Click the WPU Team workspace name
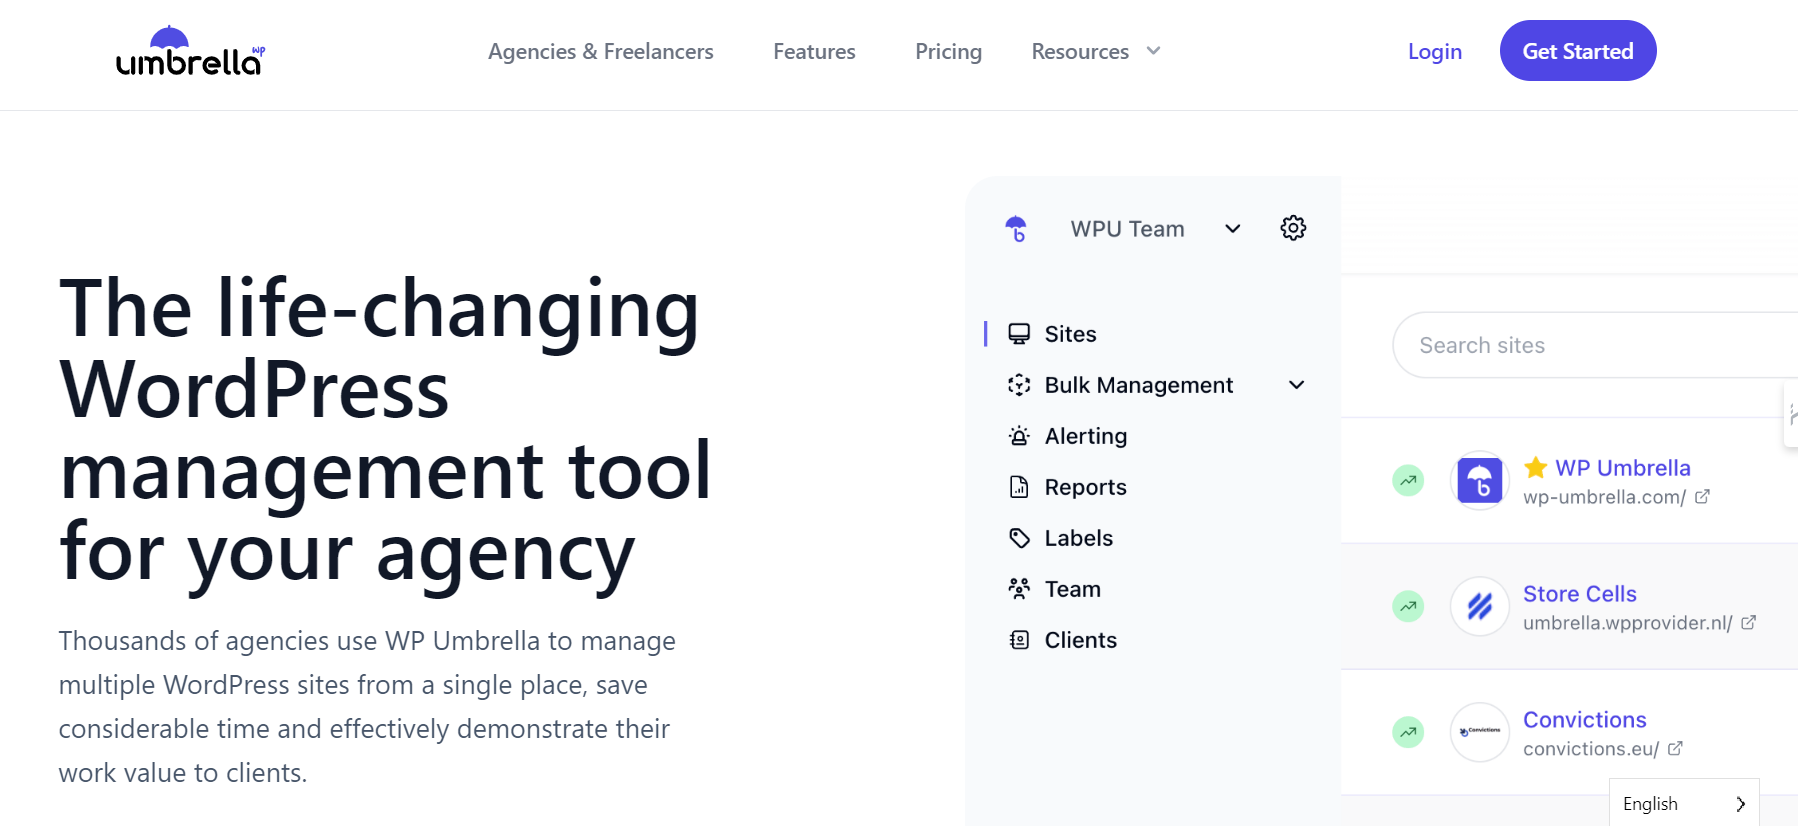 (1128, 229)
